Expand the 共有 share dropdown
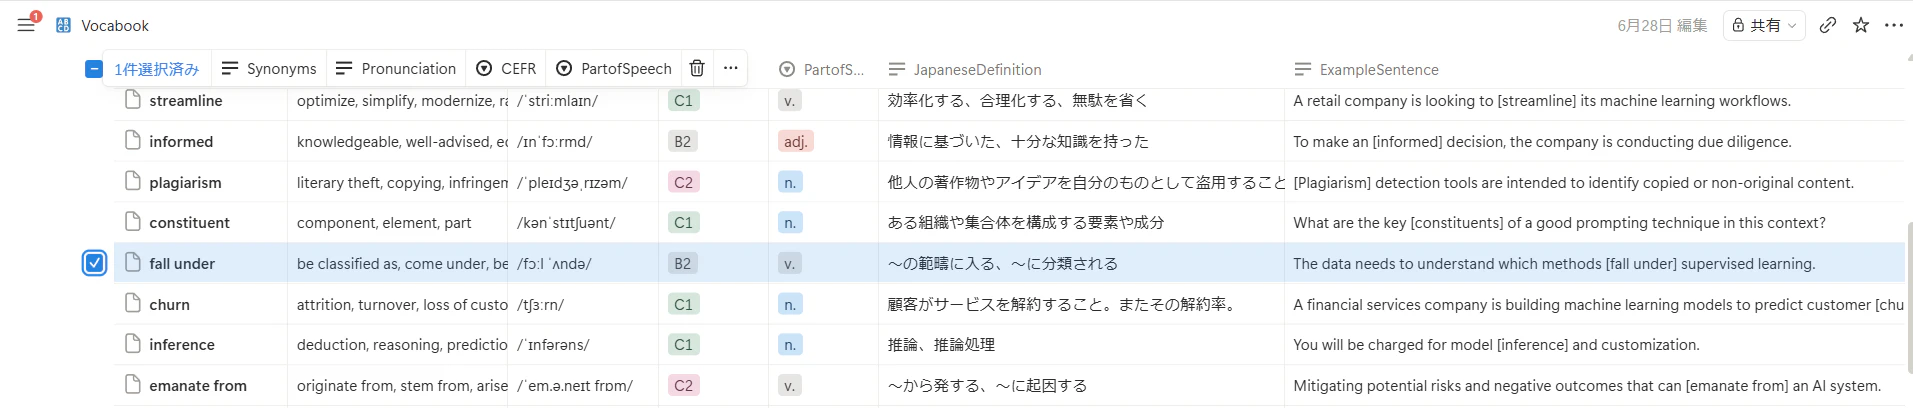Viewport: 1913px width, 408px height. point(1765,25)
